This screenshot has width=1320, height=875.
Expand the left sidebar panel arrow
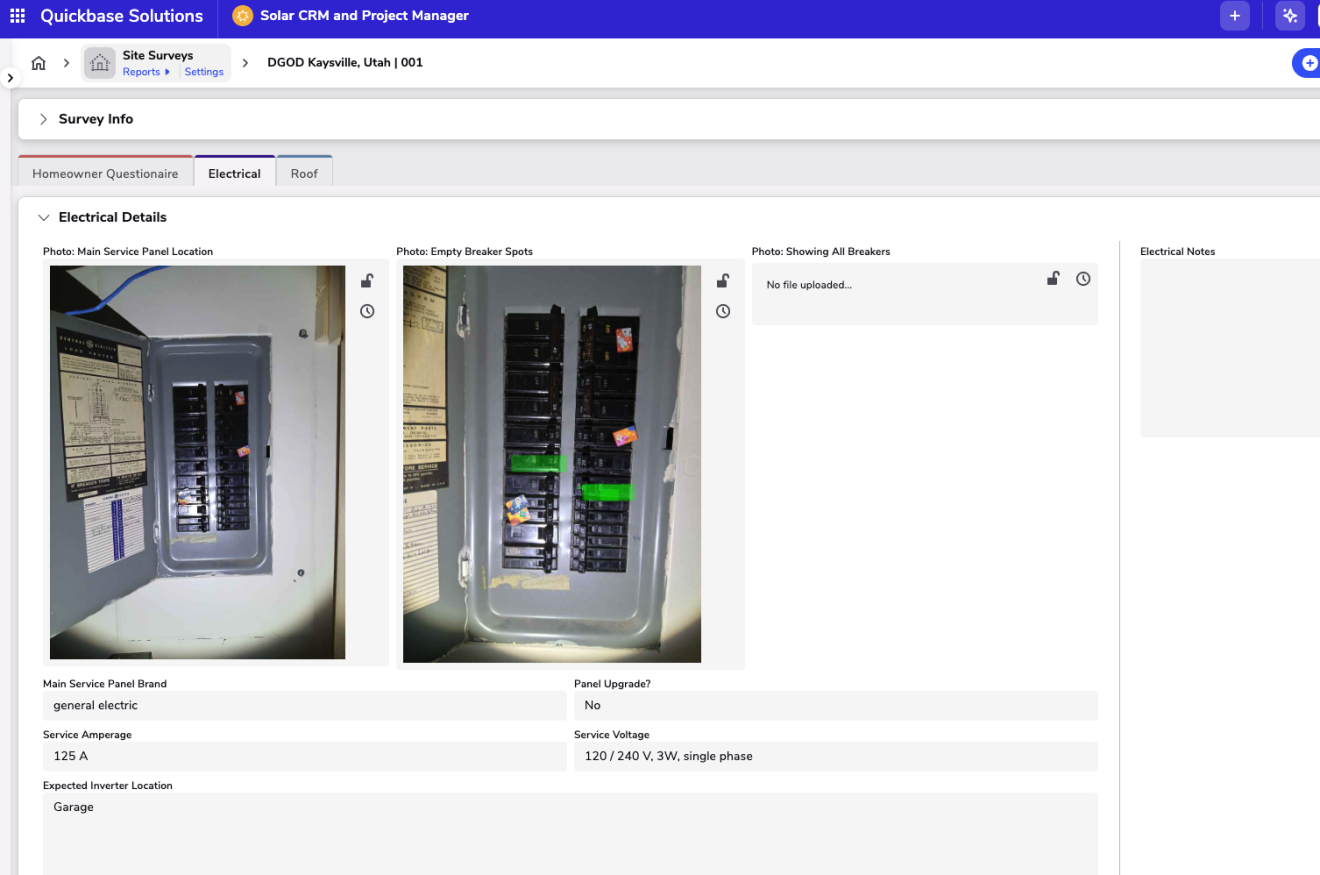click(x=10, y=77)
